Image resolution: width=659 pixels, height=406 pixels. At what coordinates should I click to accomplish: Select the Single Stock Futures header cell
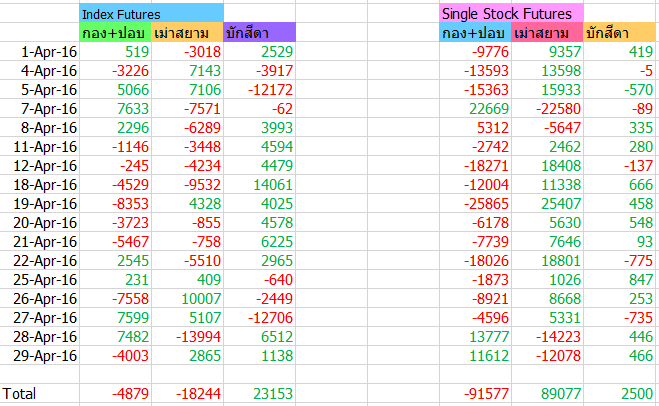click(x=511, y=13)
